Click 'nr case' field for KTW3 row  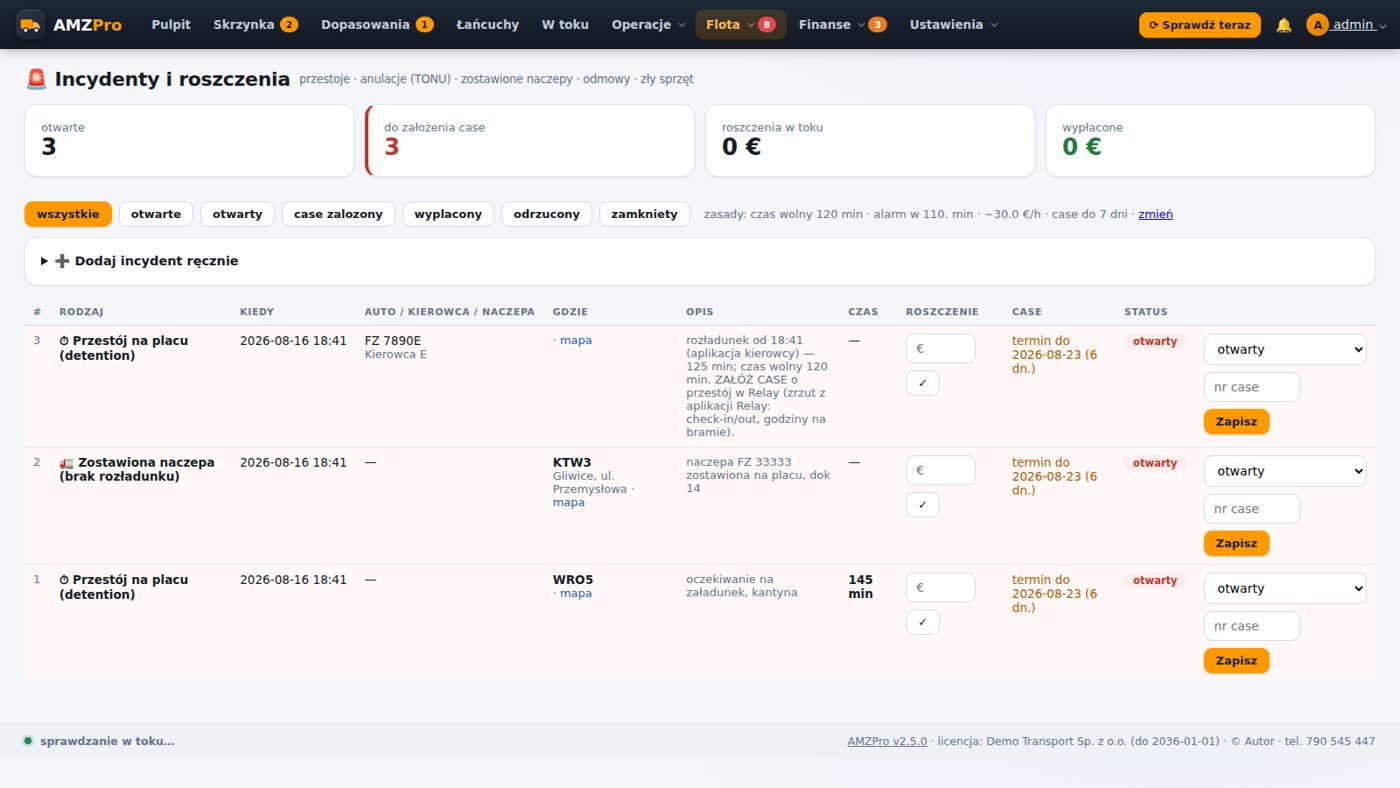(1251, 509)
